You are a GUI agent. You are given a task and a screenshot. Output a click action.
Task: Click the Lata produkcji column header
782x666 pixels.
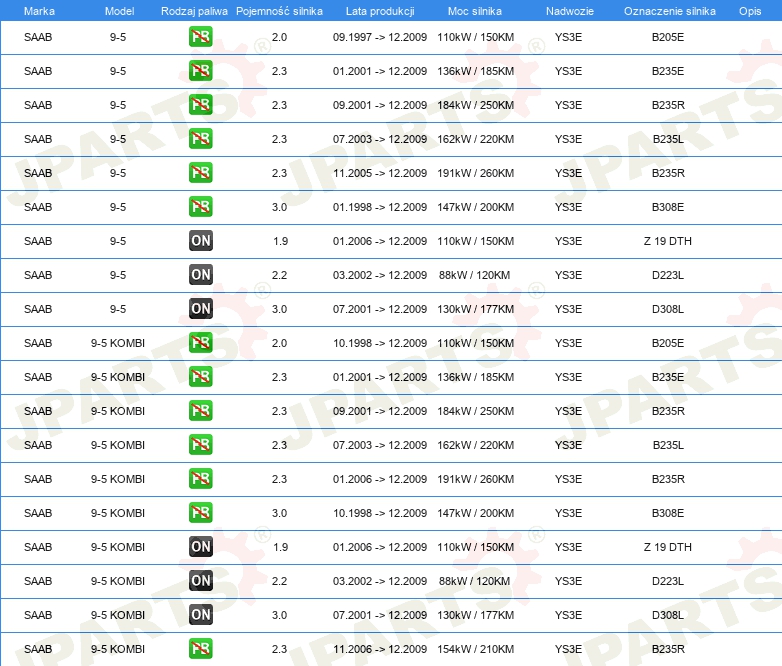(x=380, y=11)
